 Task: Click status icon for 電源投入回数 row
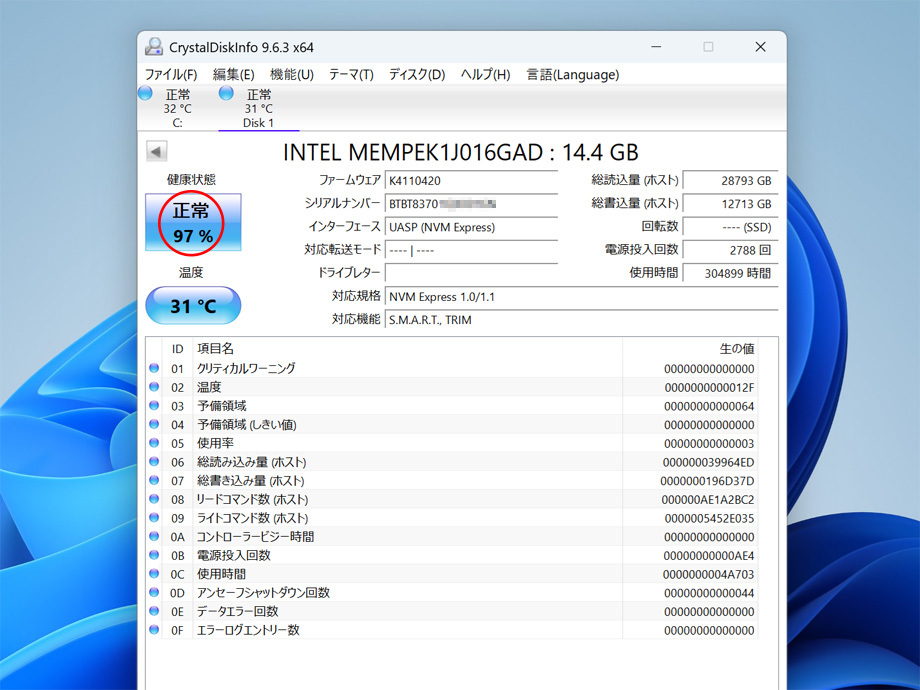(154, 555)
